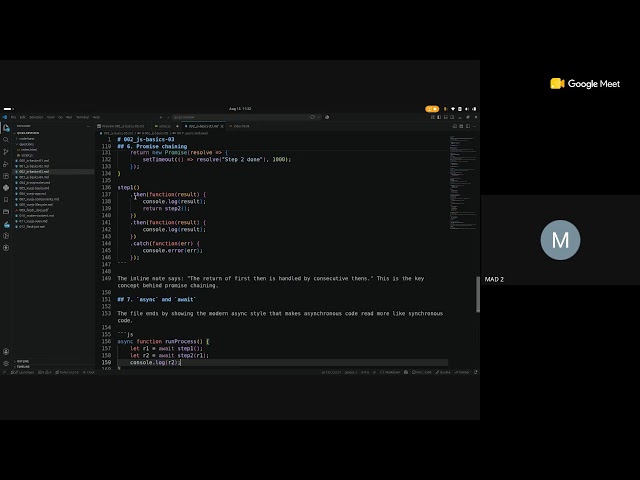Click the heading '## 7. async and await'

[157, 299]
